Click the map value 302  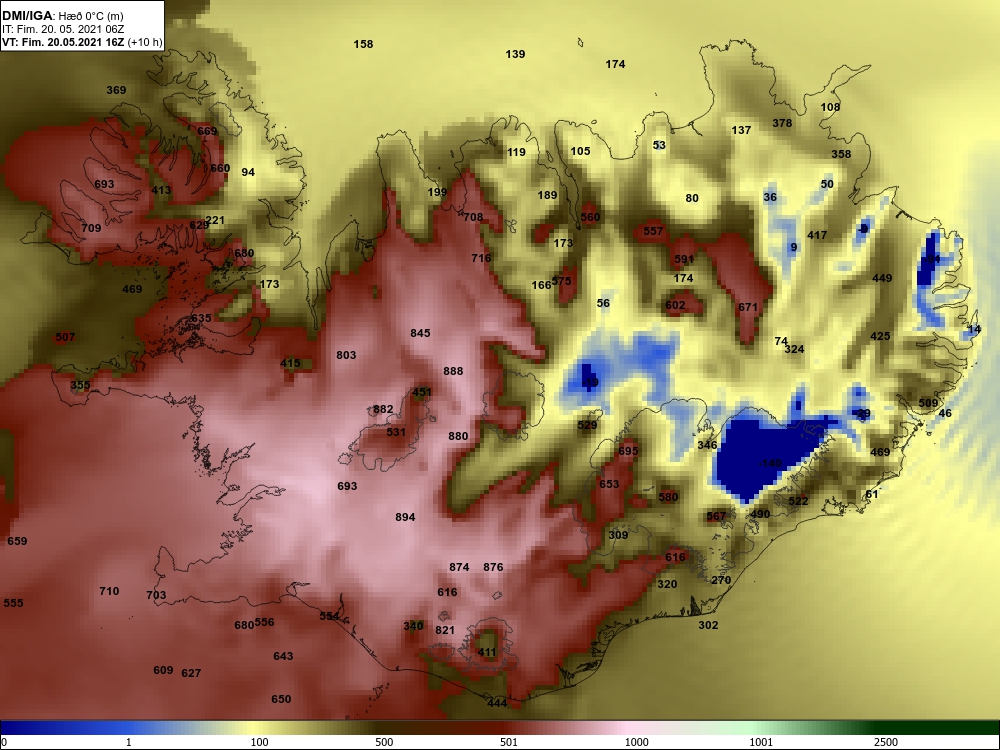(708, 625)
